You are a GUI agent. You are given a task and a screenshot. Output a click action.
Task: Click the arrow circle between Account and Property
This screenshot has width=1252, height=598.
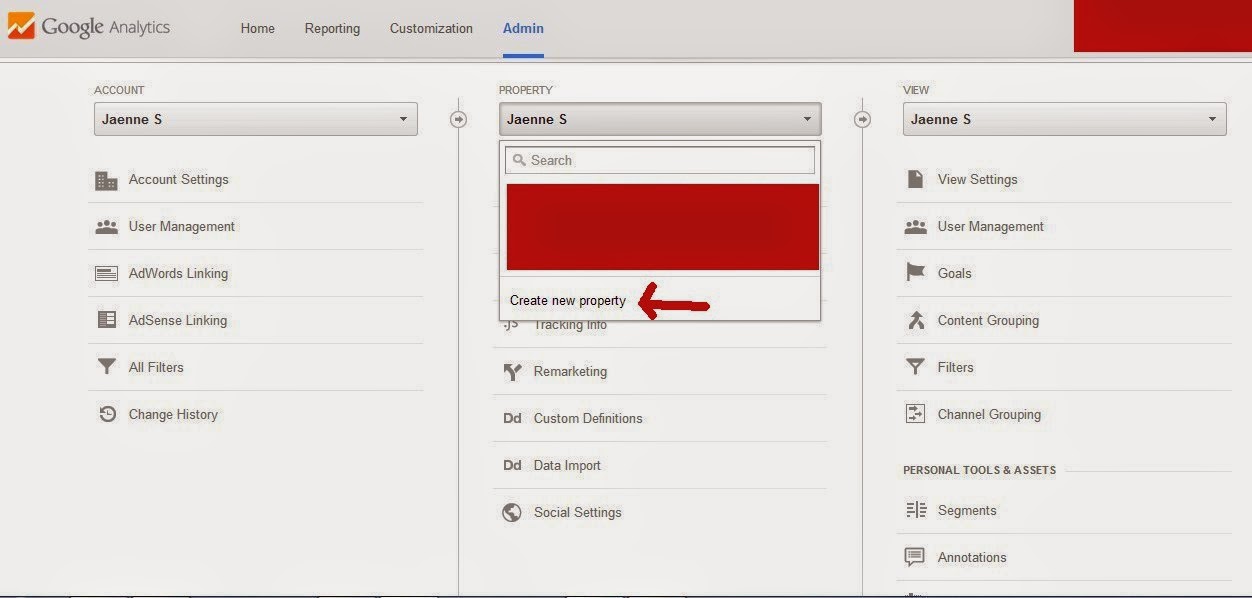[x=458, y=119]
